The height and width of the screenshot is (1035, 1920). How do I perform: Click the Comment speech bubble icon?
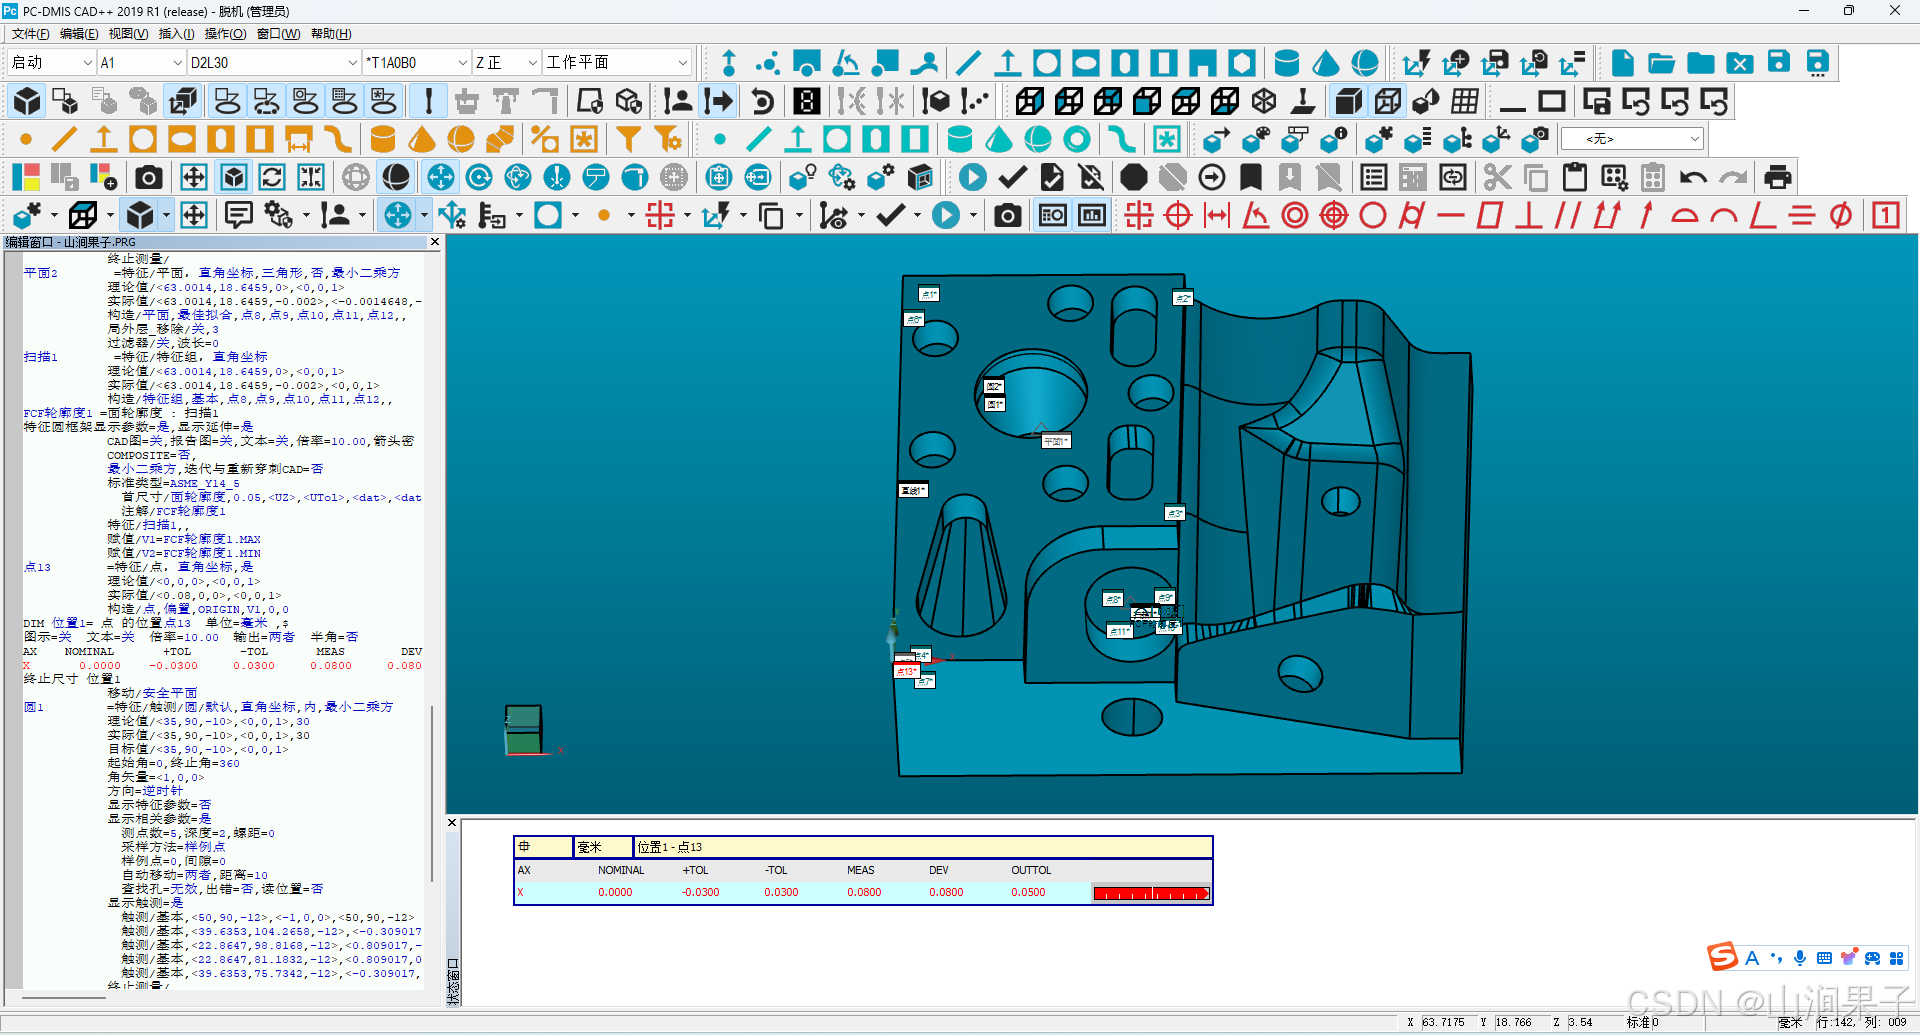(238, 215)
